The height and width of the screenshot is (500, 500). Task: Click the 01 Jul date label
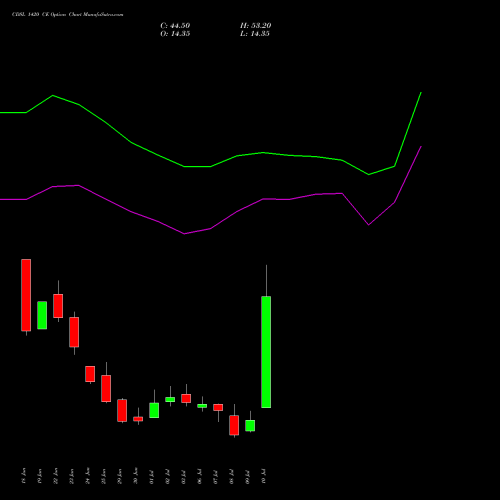[x=152, y=476]
